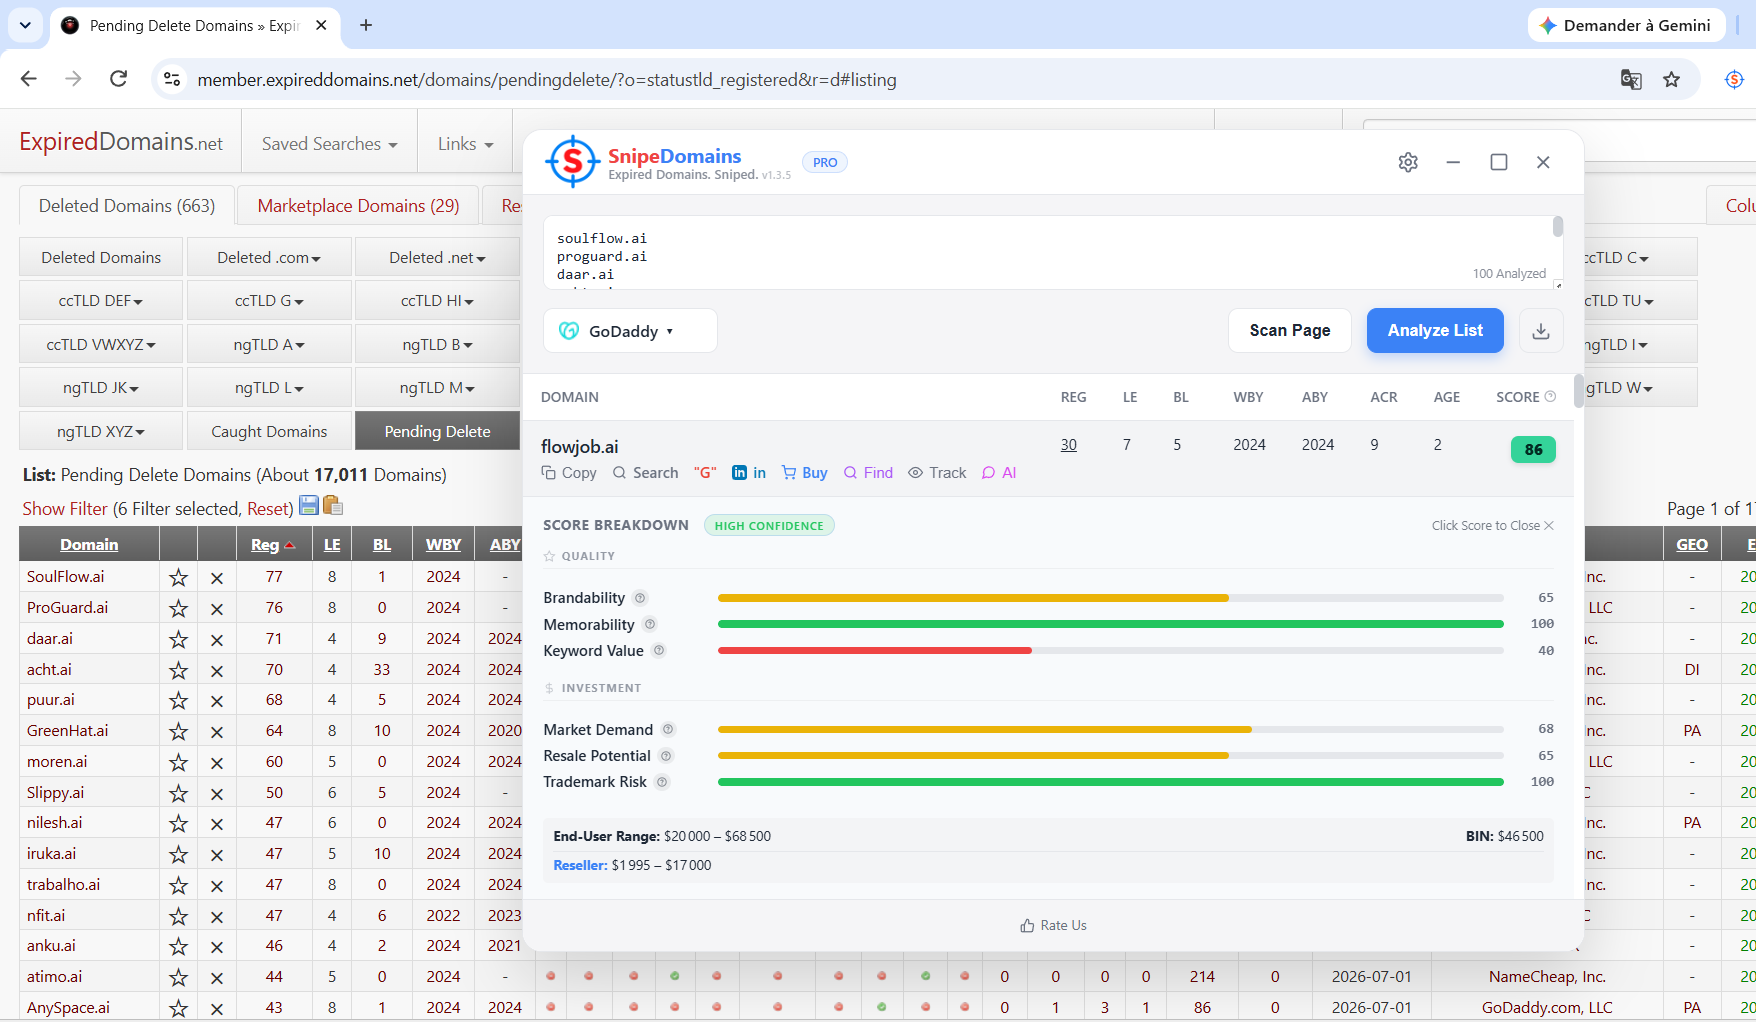Show info for Keyword Value metric
1756x1022 pixels.
coord(659,651)
